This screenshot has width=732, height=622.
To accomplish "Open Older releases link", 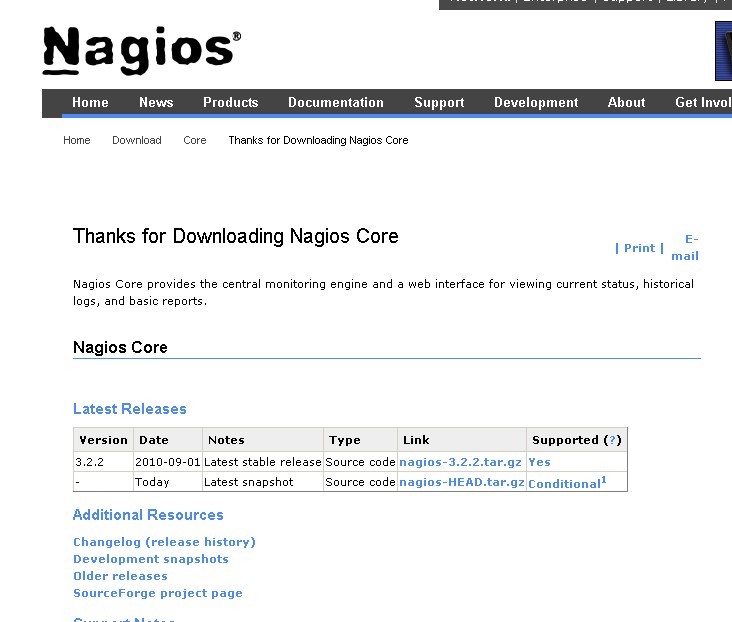I will 120,576.
